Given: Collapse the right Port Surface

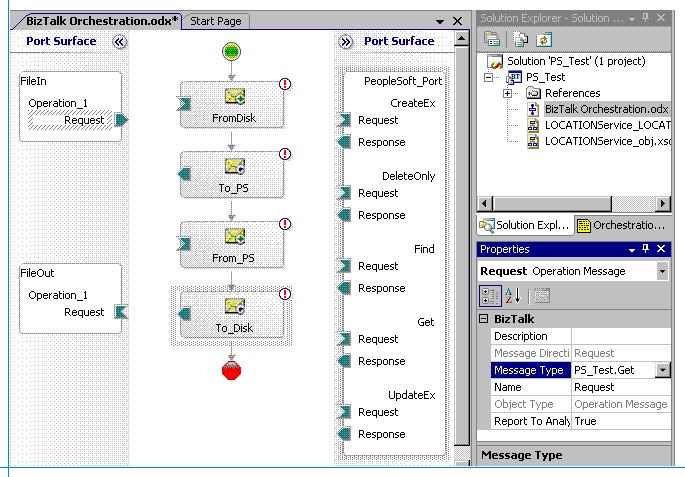Looking at the screenshot, I should tap(346, 42).
